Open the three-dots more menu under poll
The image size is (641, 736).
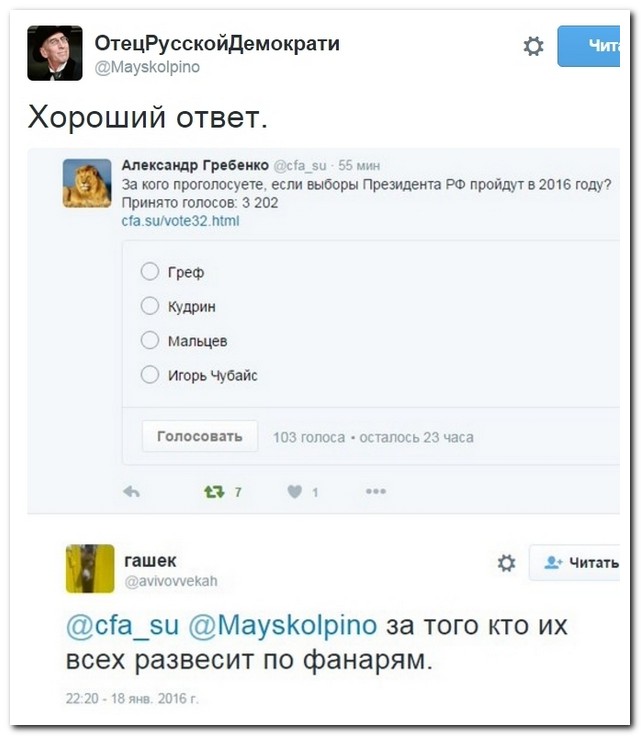(x=376, y=492)
